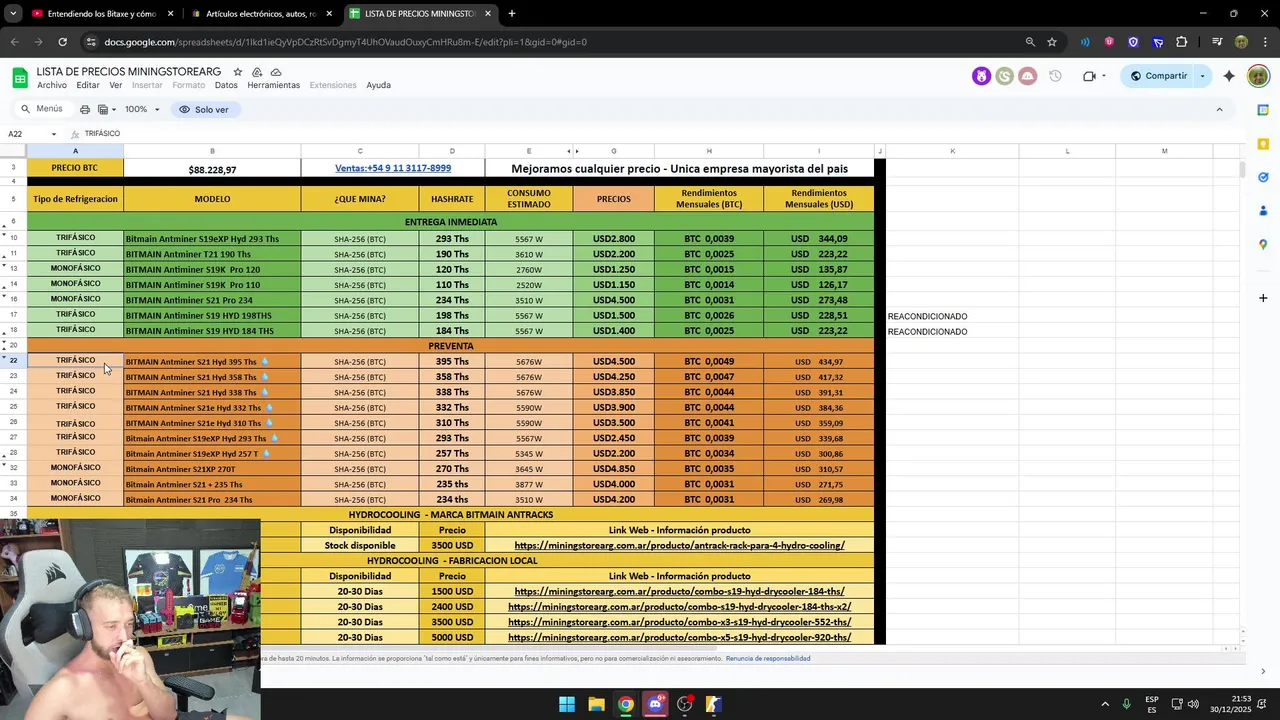The height and width of the screenshot is (720, 1280).
Task: Open the antrack-rack-para-4-hydro-cooling link
Action: pyautogui.click(x=679, y=546)
